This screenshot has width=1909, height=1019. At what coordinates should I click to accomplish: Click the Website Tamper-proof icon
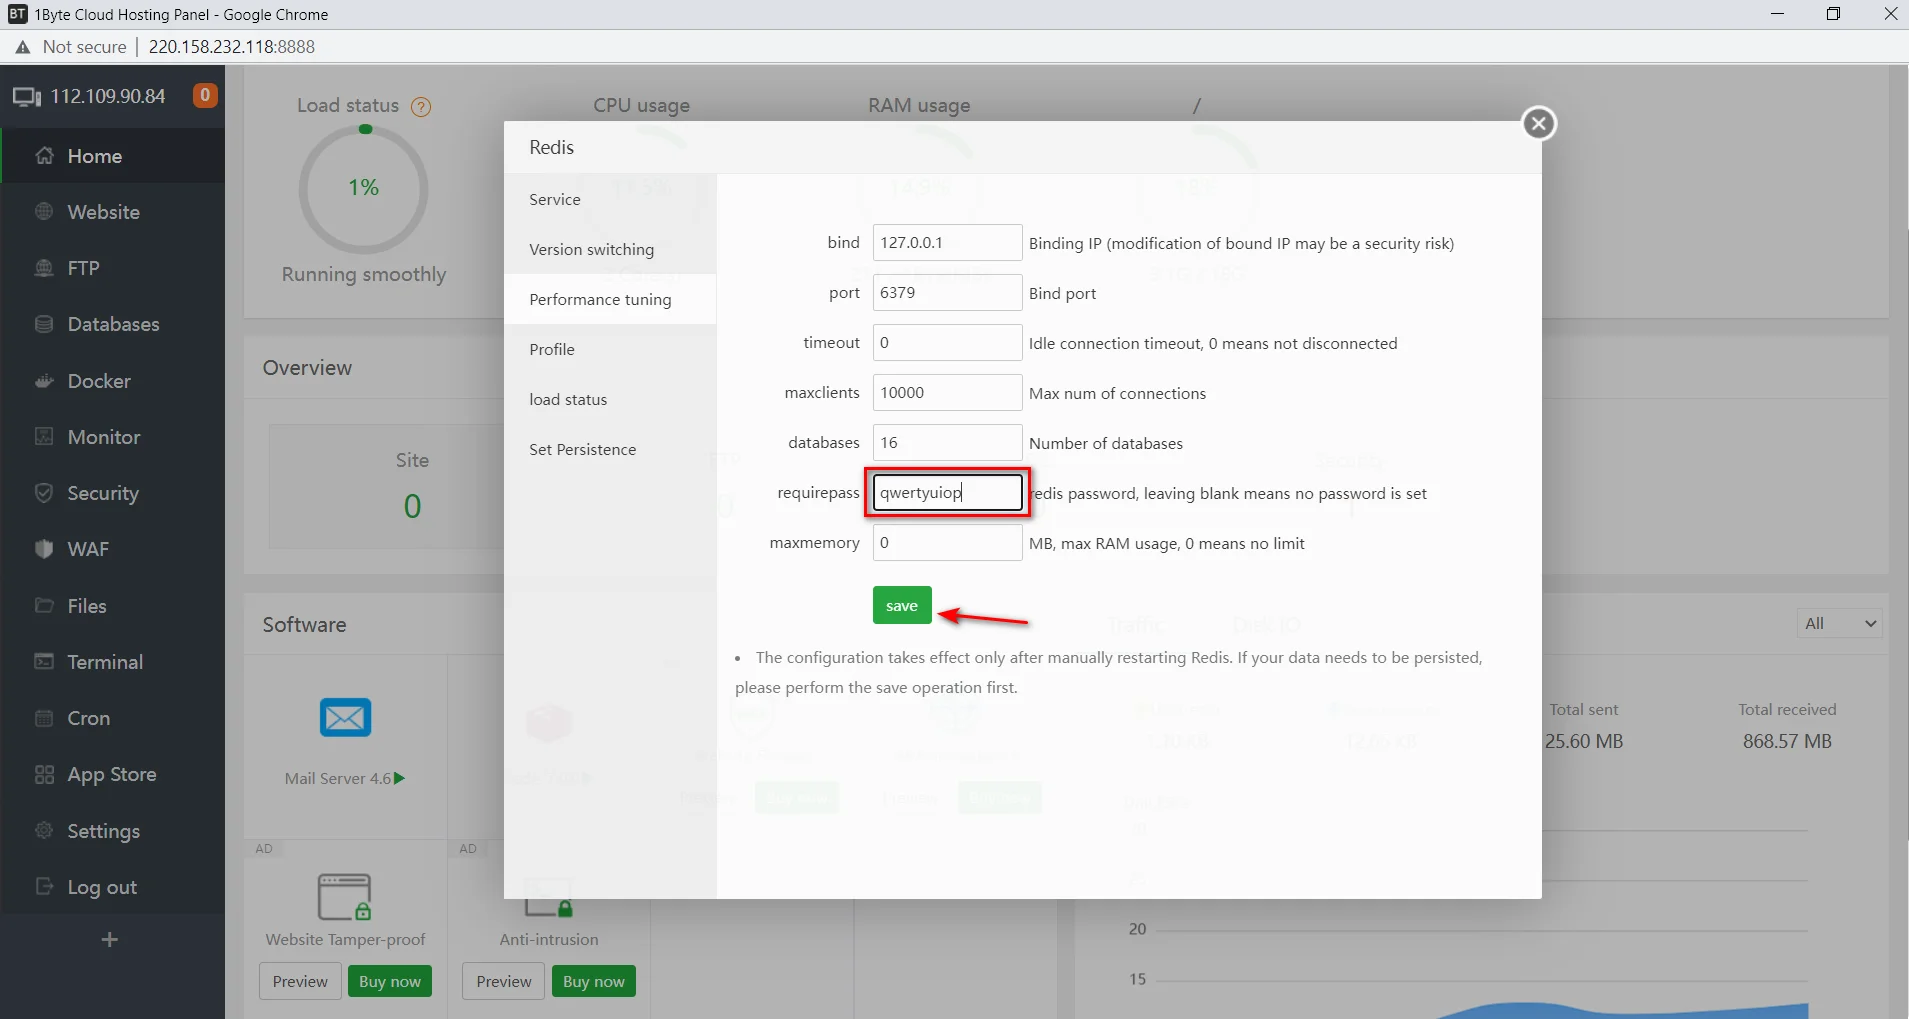pos(345,897)
